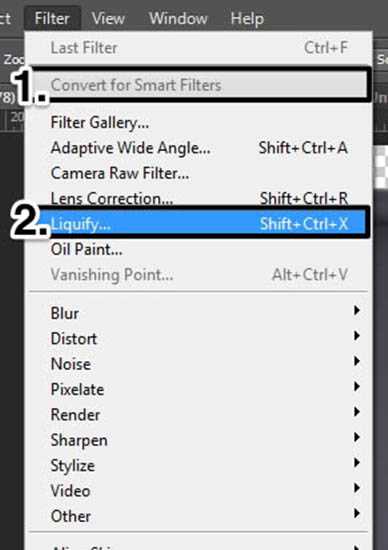Open the Help menu
The height and width of the screenshot is (550, 388).
point(247,18)
